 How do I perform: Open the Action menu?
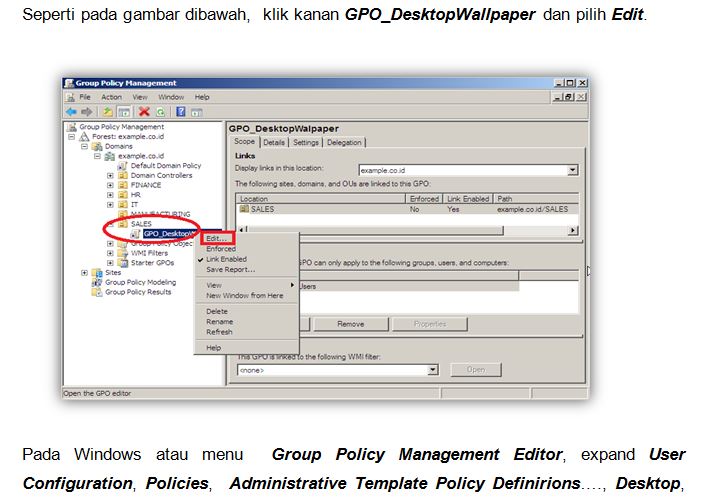(111, 97)
